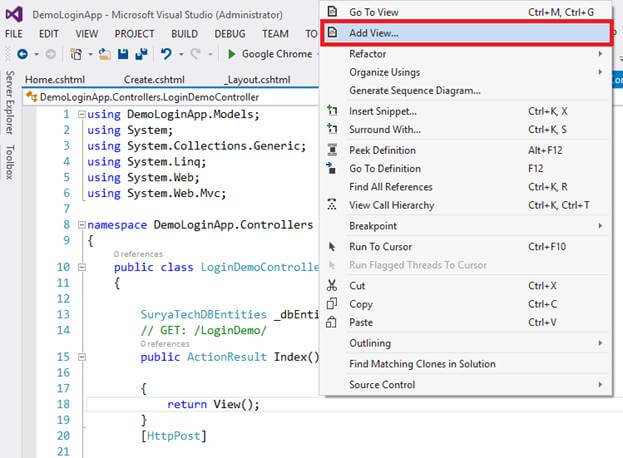Image resolution: width=623 pixels, height=458 pixels.
Task: Open the PROJECT menu
Action: (134, 34)
